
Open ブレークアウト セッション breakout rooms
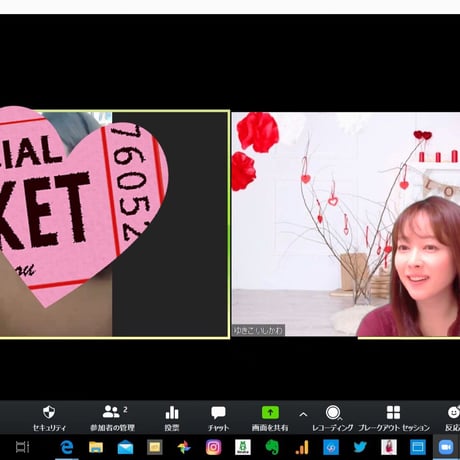394,418
